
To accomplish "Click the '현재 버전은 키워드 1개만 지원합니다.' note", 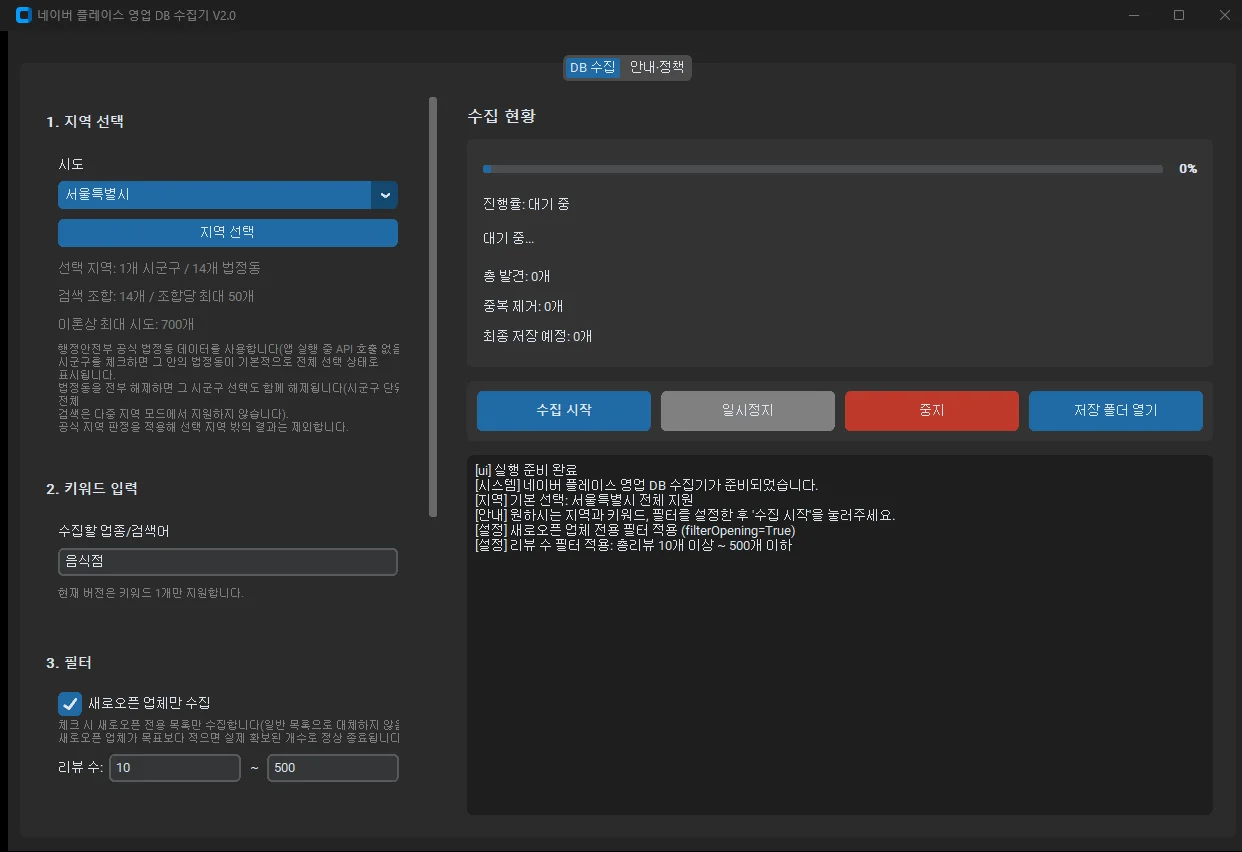I will pyautogui.click(x=151, y=593).
